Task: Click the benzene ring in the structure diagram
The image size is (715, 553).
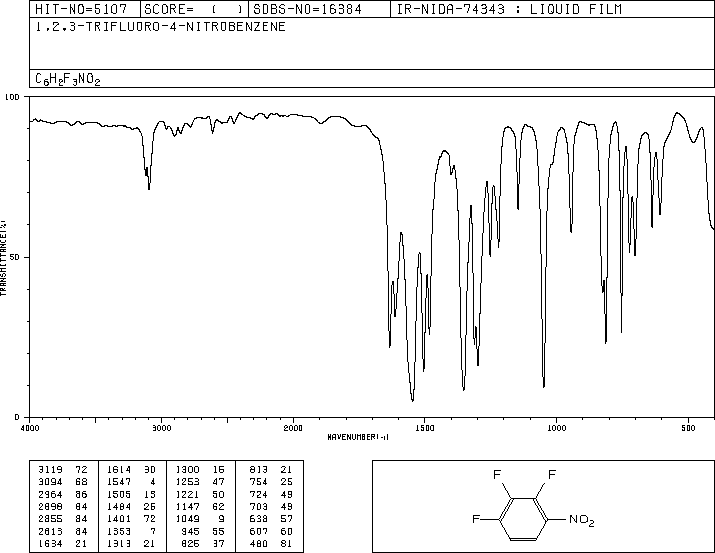Action: (x=523, y=519)
